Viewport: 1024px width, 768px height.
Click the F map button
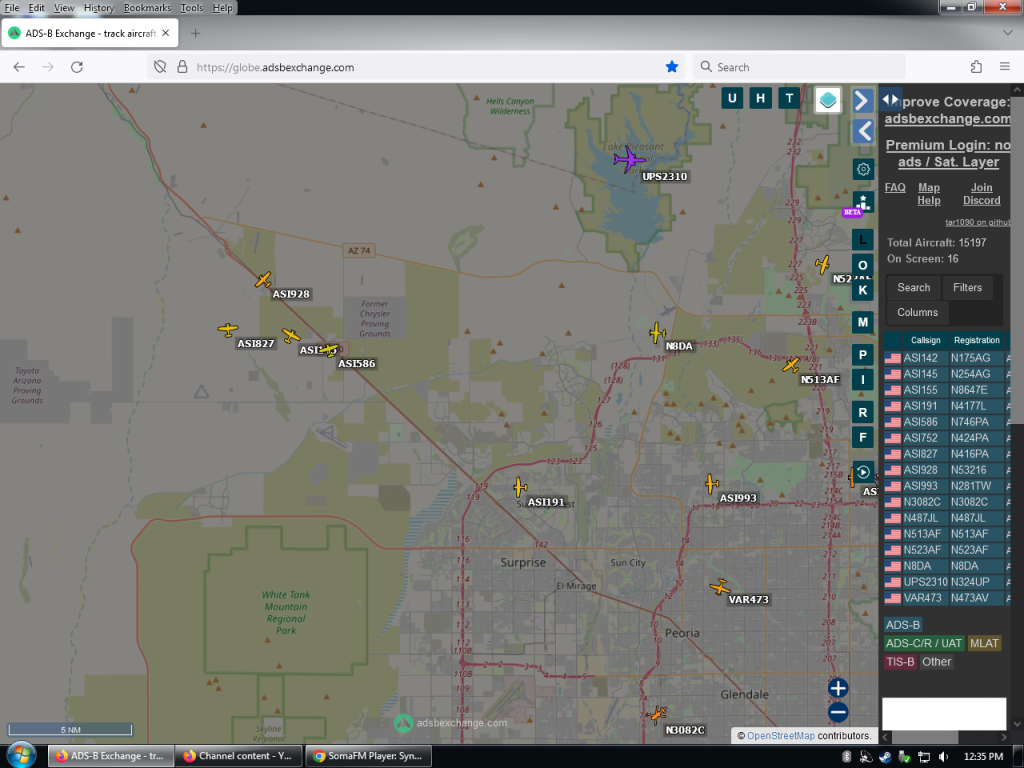coord(863,438)
